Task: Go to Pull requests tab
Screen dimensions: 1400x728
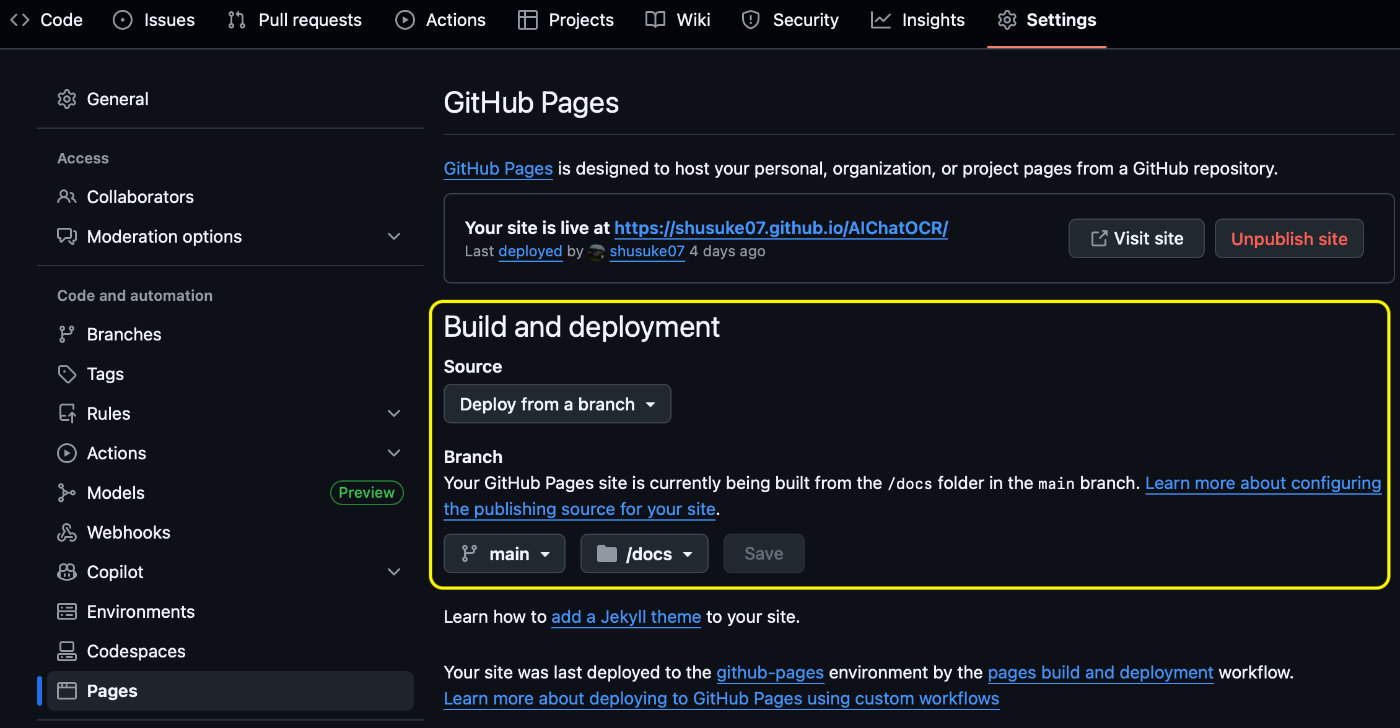Action: (x=294, y=20)
